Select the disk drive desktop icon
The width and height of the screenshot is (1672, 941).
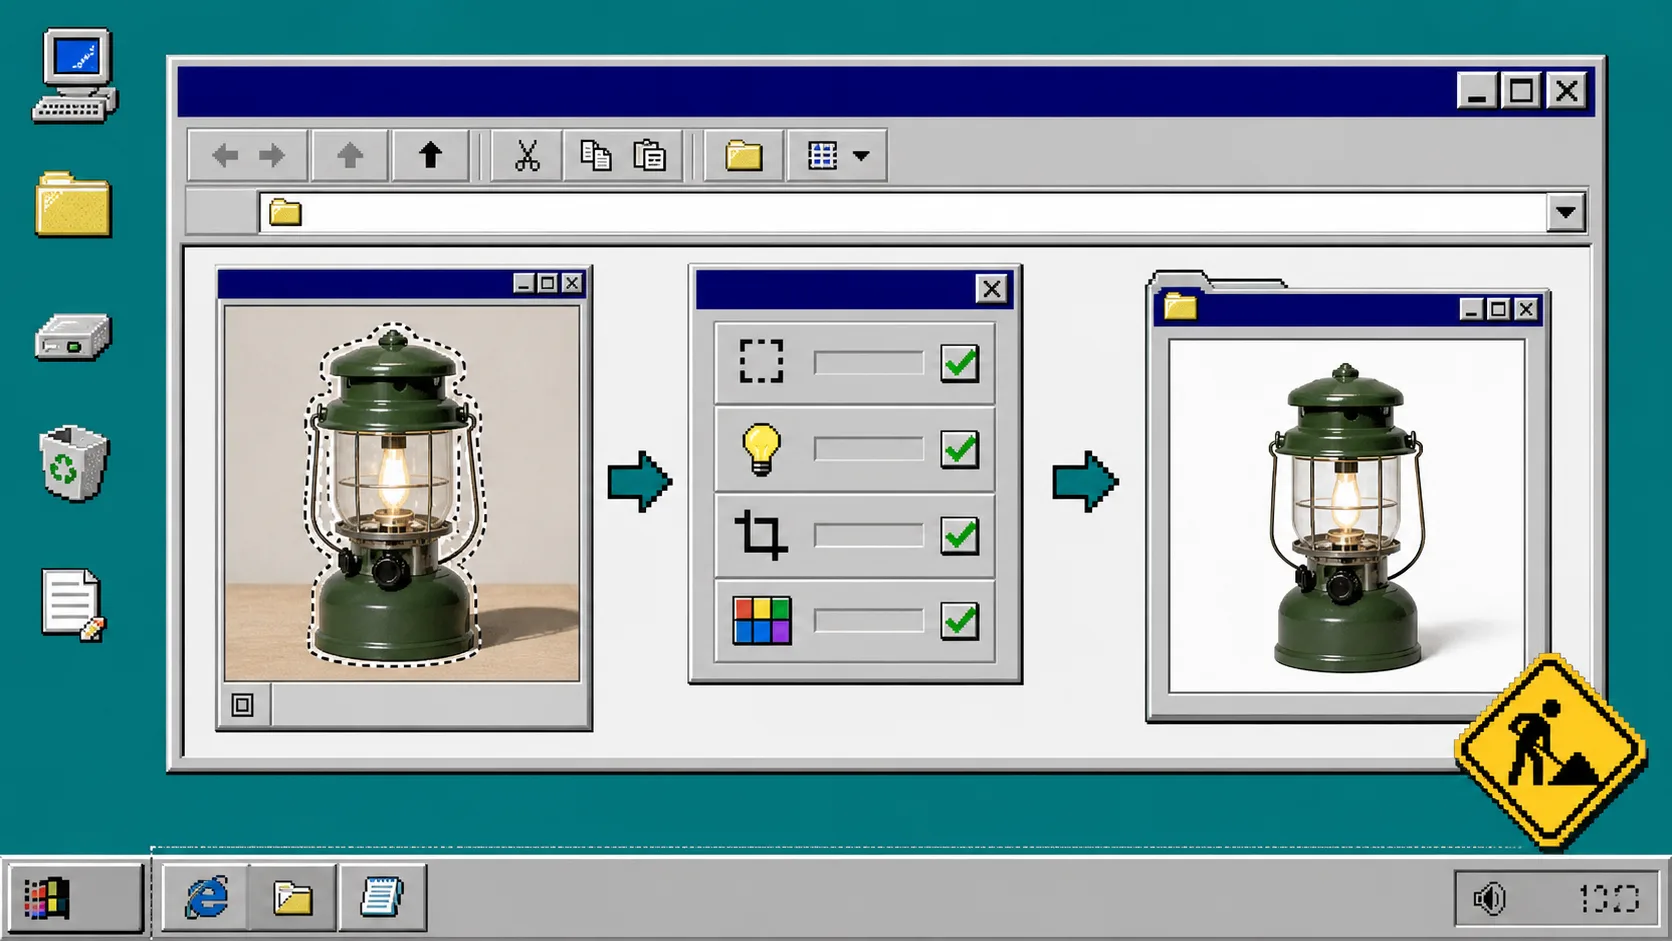[73, 337]
